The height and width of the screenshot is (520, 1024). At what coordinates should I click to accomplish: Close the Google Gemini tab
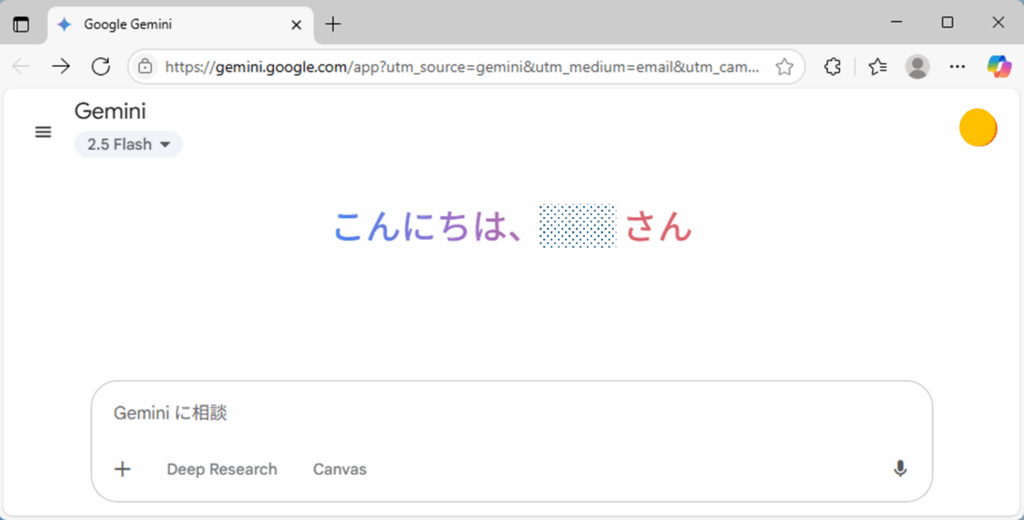(x=296, y=25)
